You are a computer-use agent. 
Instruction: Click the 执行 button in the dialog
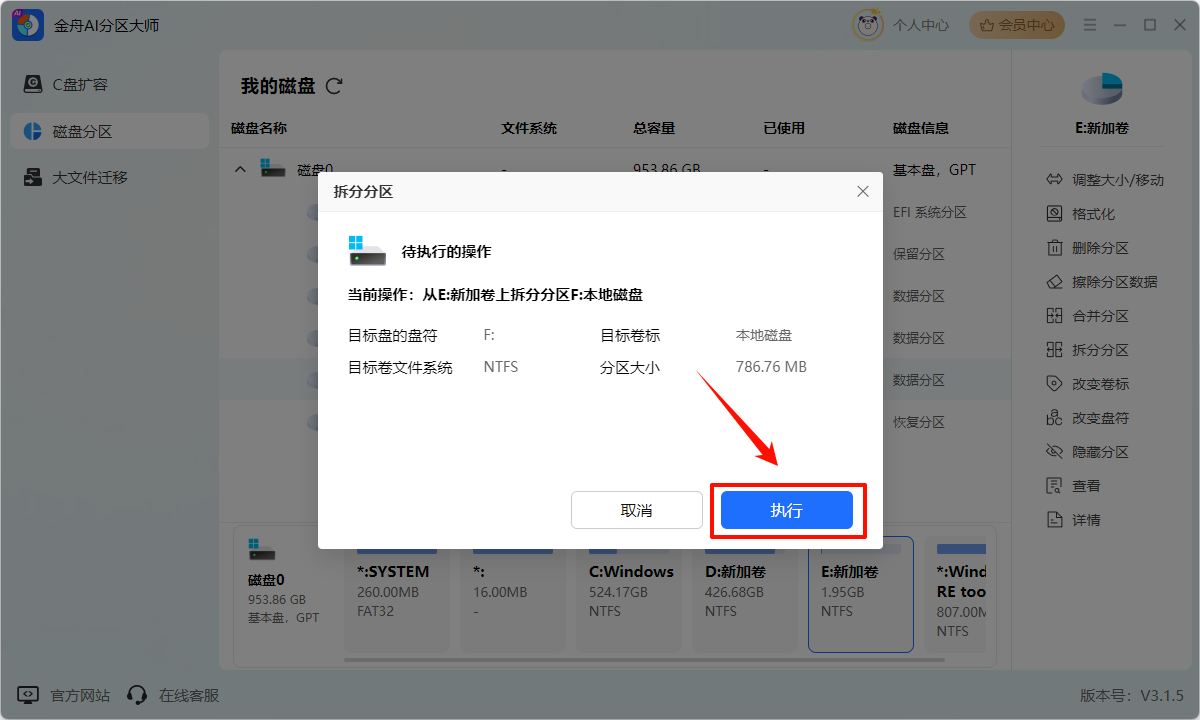pyautogui.click(x=786, y=510)
